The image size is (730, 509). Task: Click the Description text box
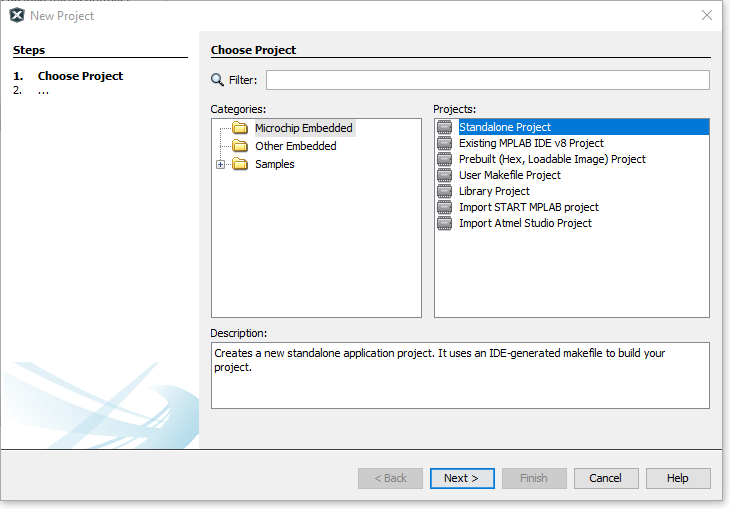[460, 375]
